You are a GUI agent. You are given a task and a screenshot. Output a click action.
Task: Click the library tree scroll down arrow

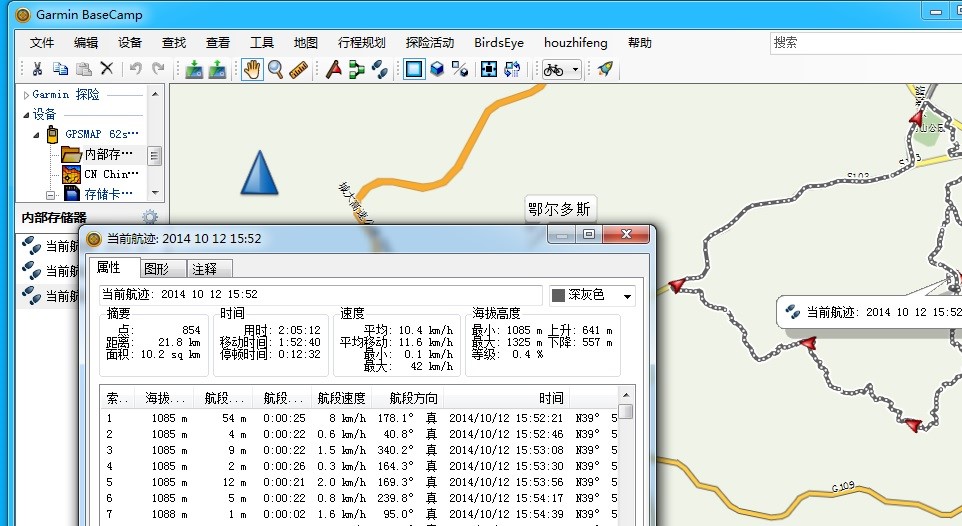[x=155, y=193]
